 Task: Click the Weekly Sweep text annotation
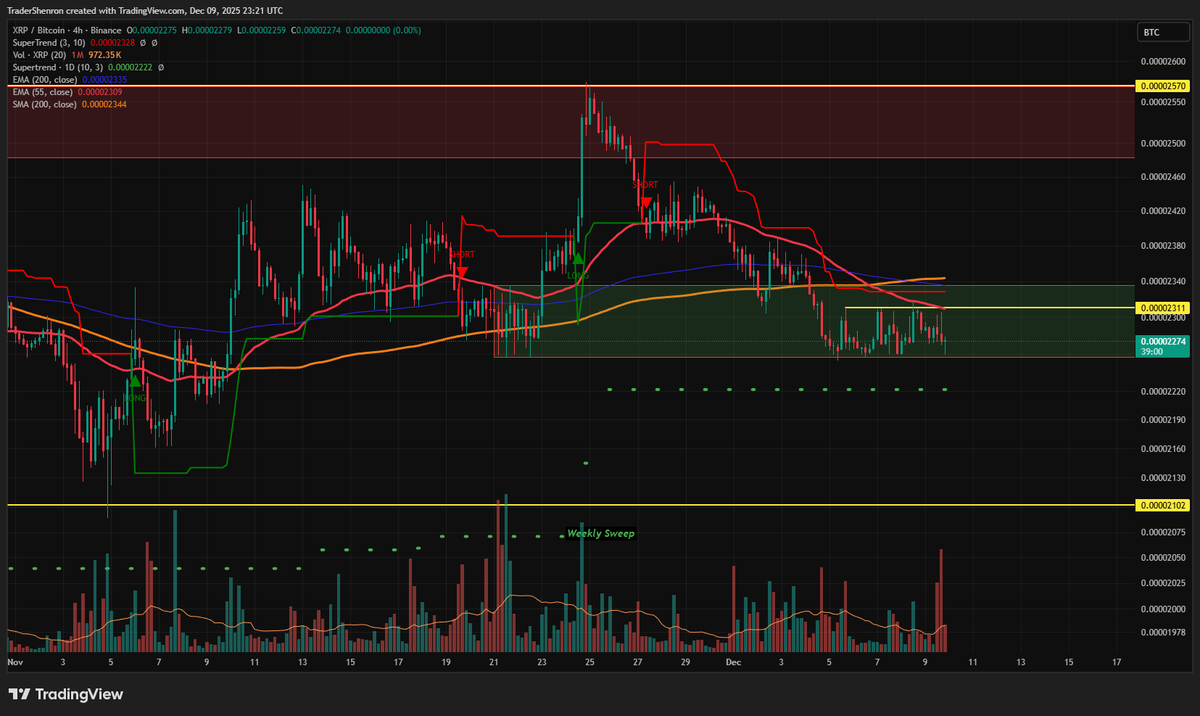(600, 533)
